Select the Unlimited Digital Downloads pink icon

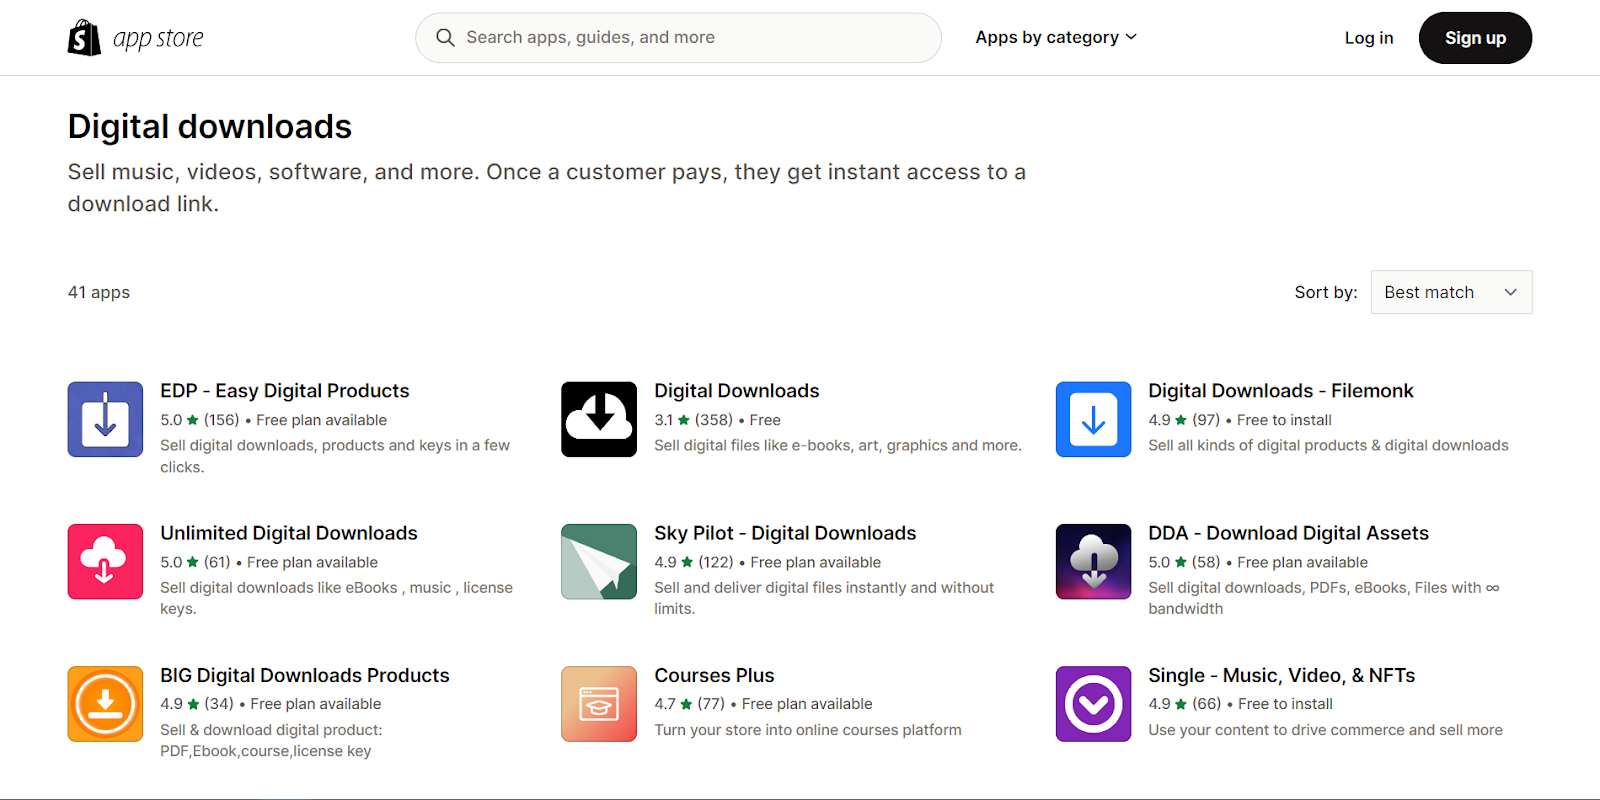(x=105, y=561)
